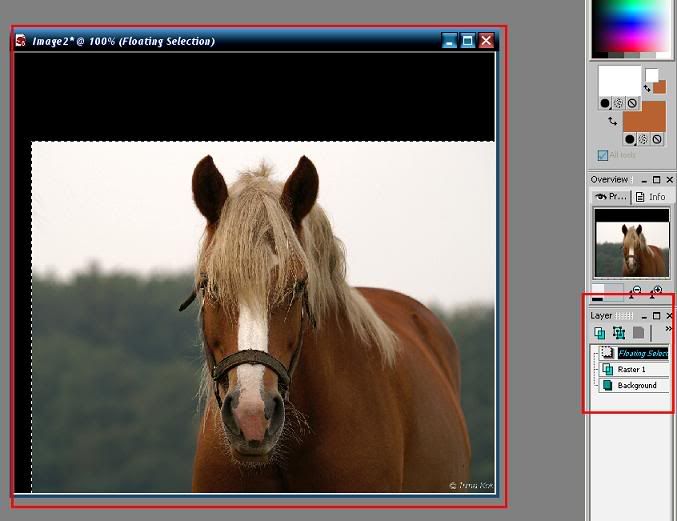This screenshot has height=521, width=677.
Task: Maximize the Overview palette
Action: pos(657,180)
